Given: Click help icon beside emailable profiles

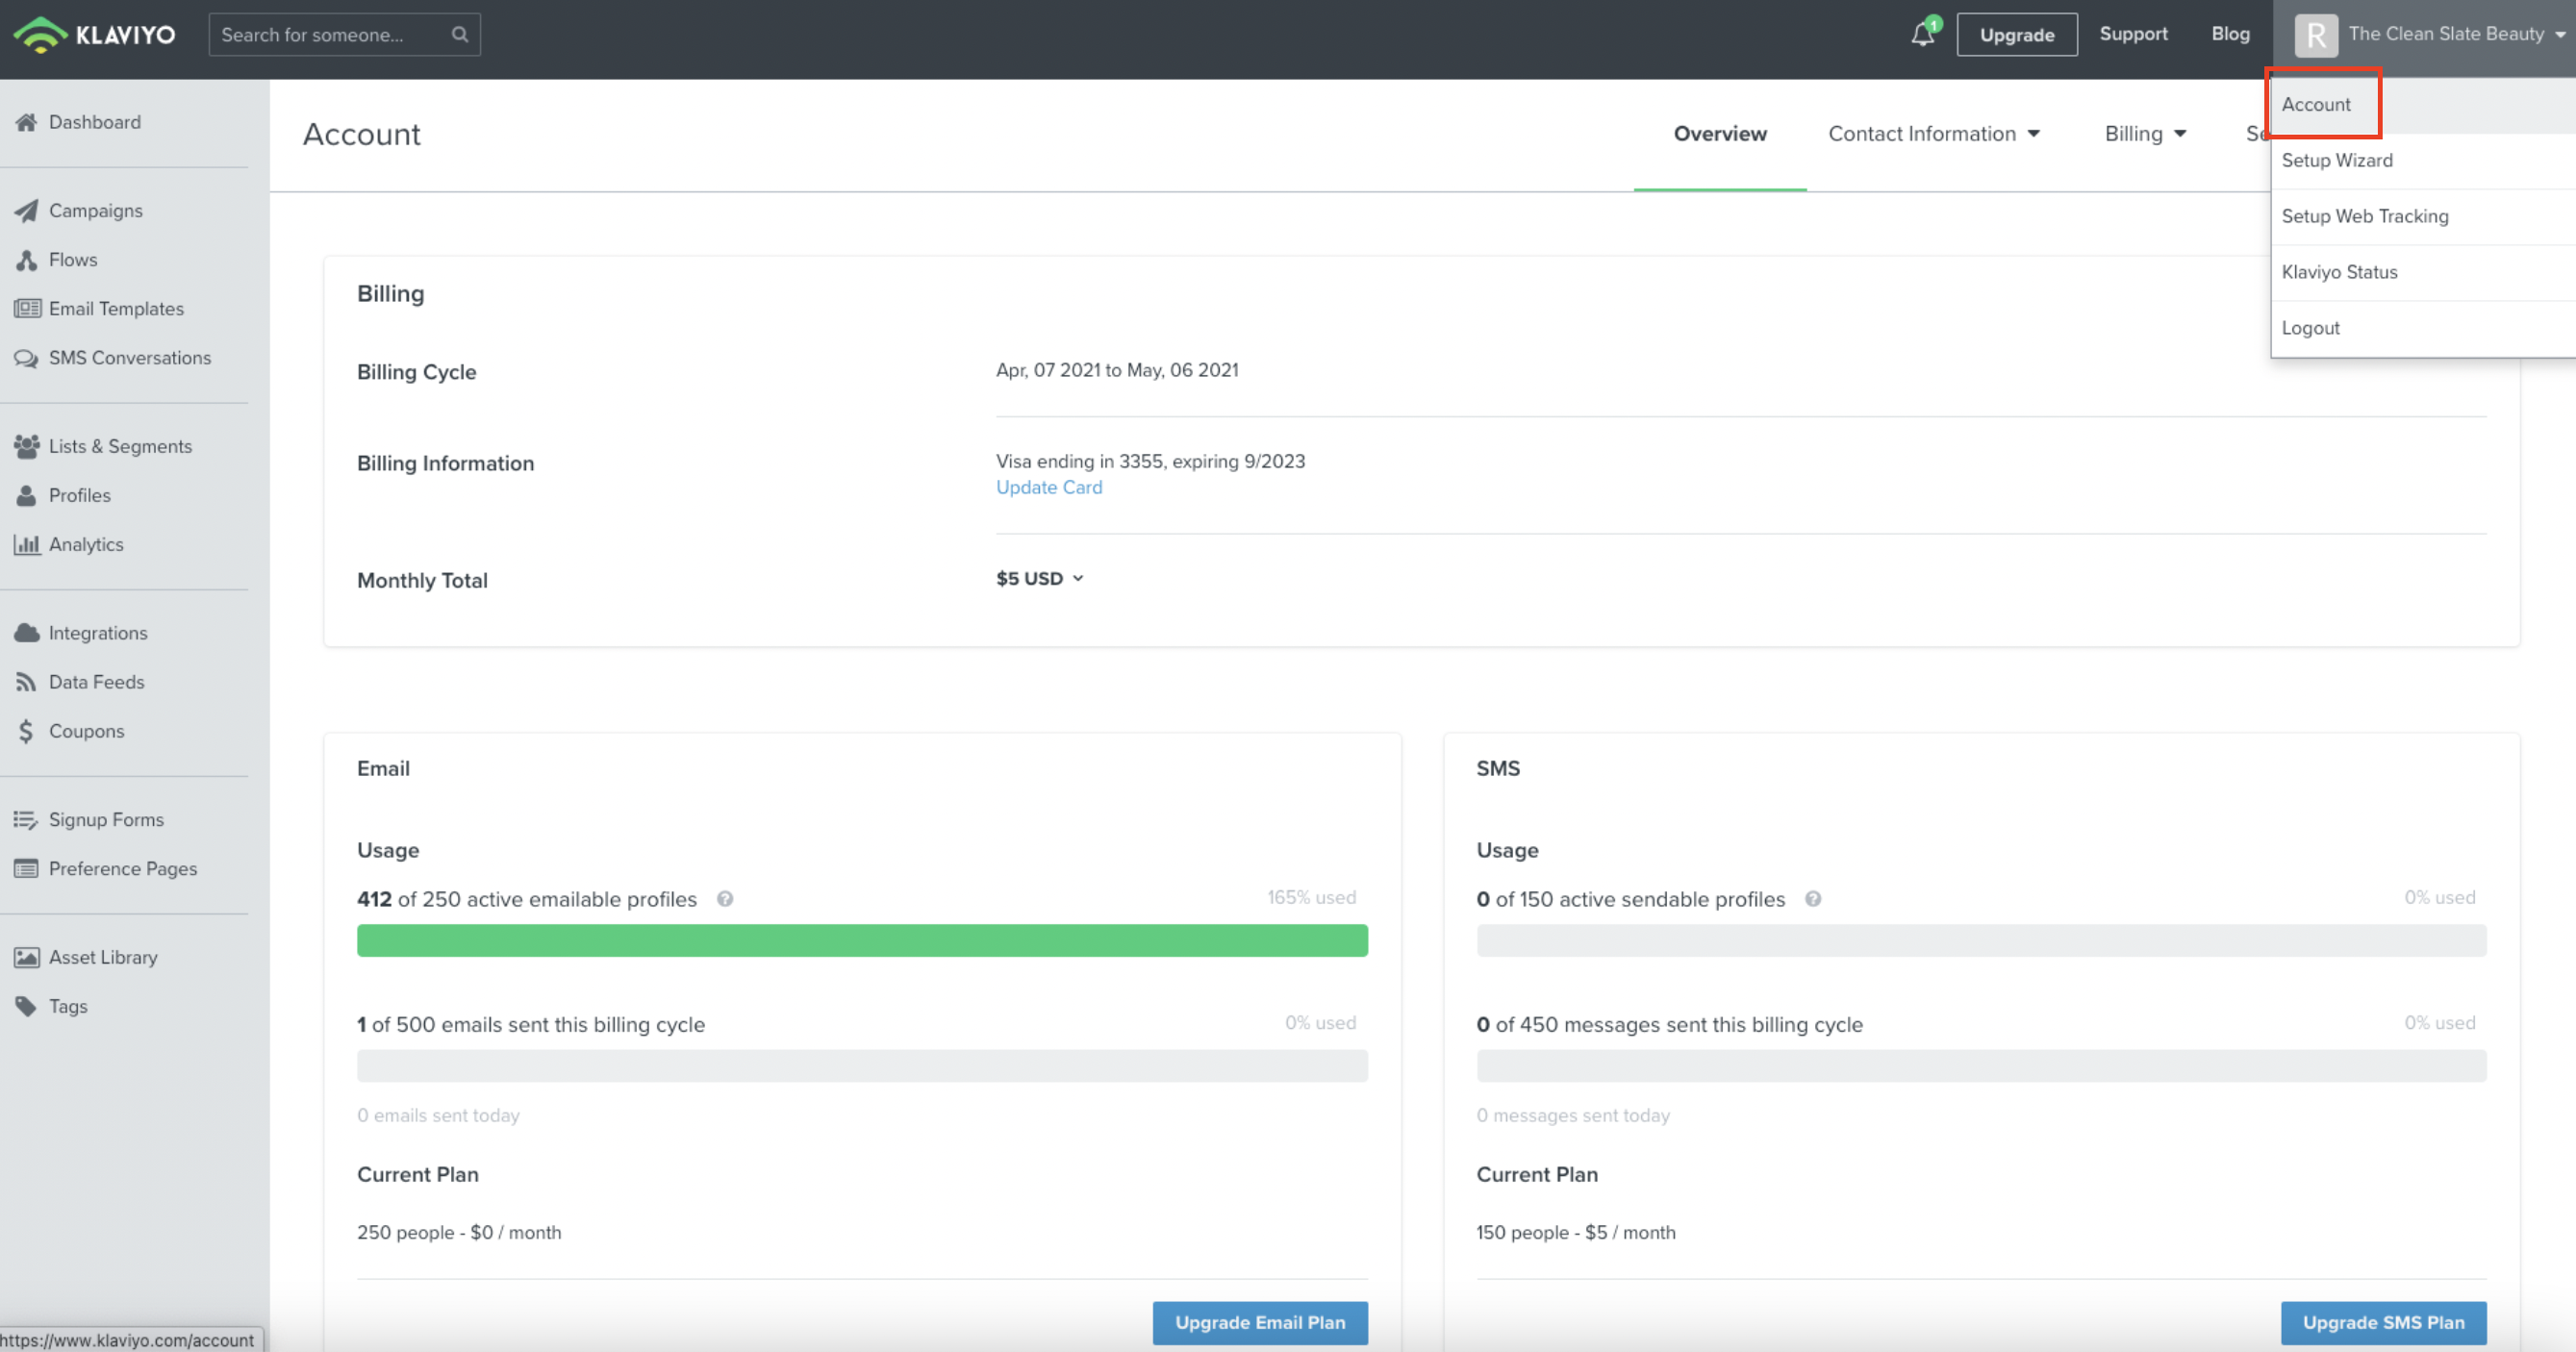Looking at the screenshot, I should [x=725, y=899].
